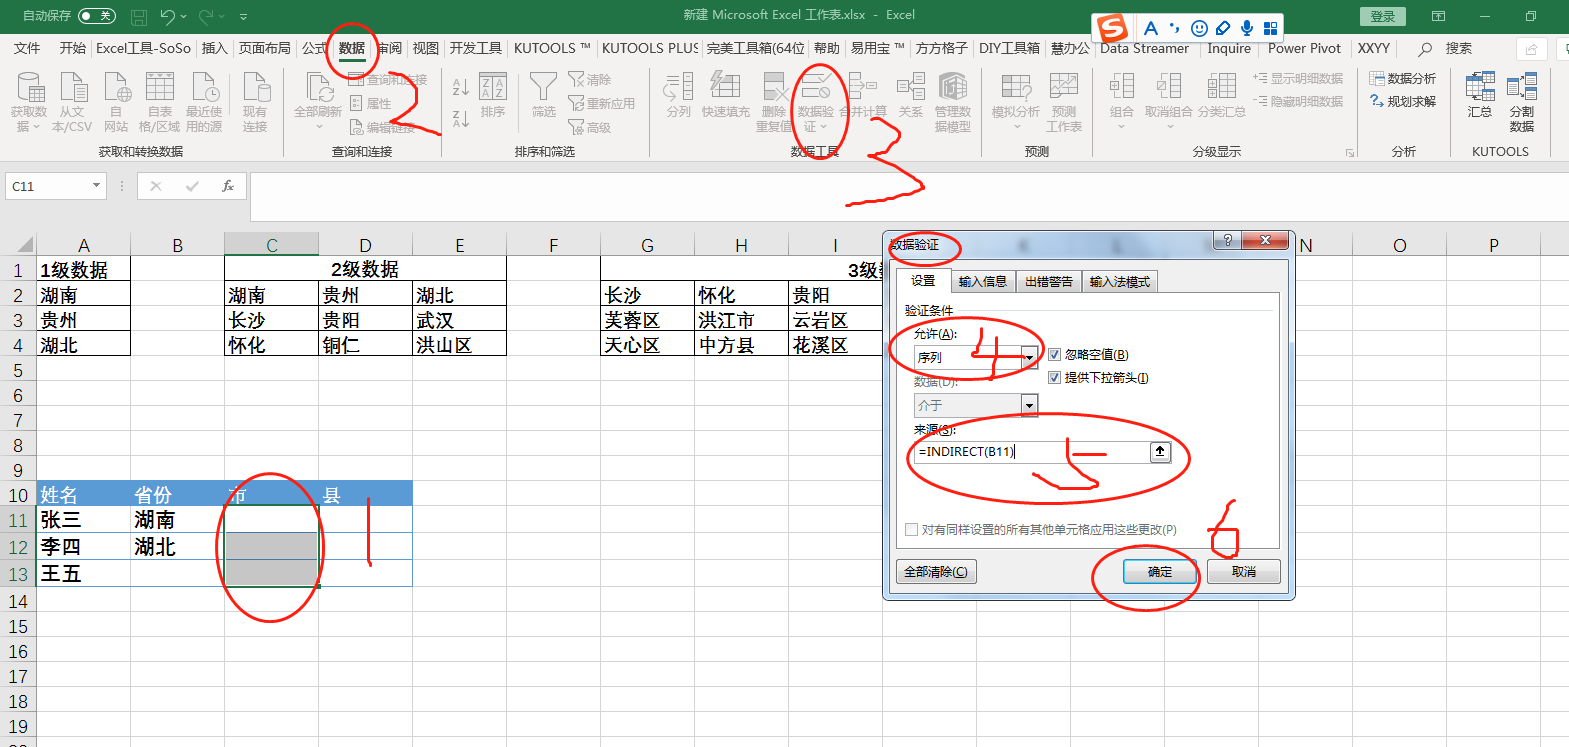Expand the Name Box dropdown arrow
This screenshot has width=1569, height=747.
coord(96,186)
